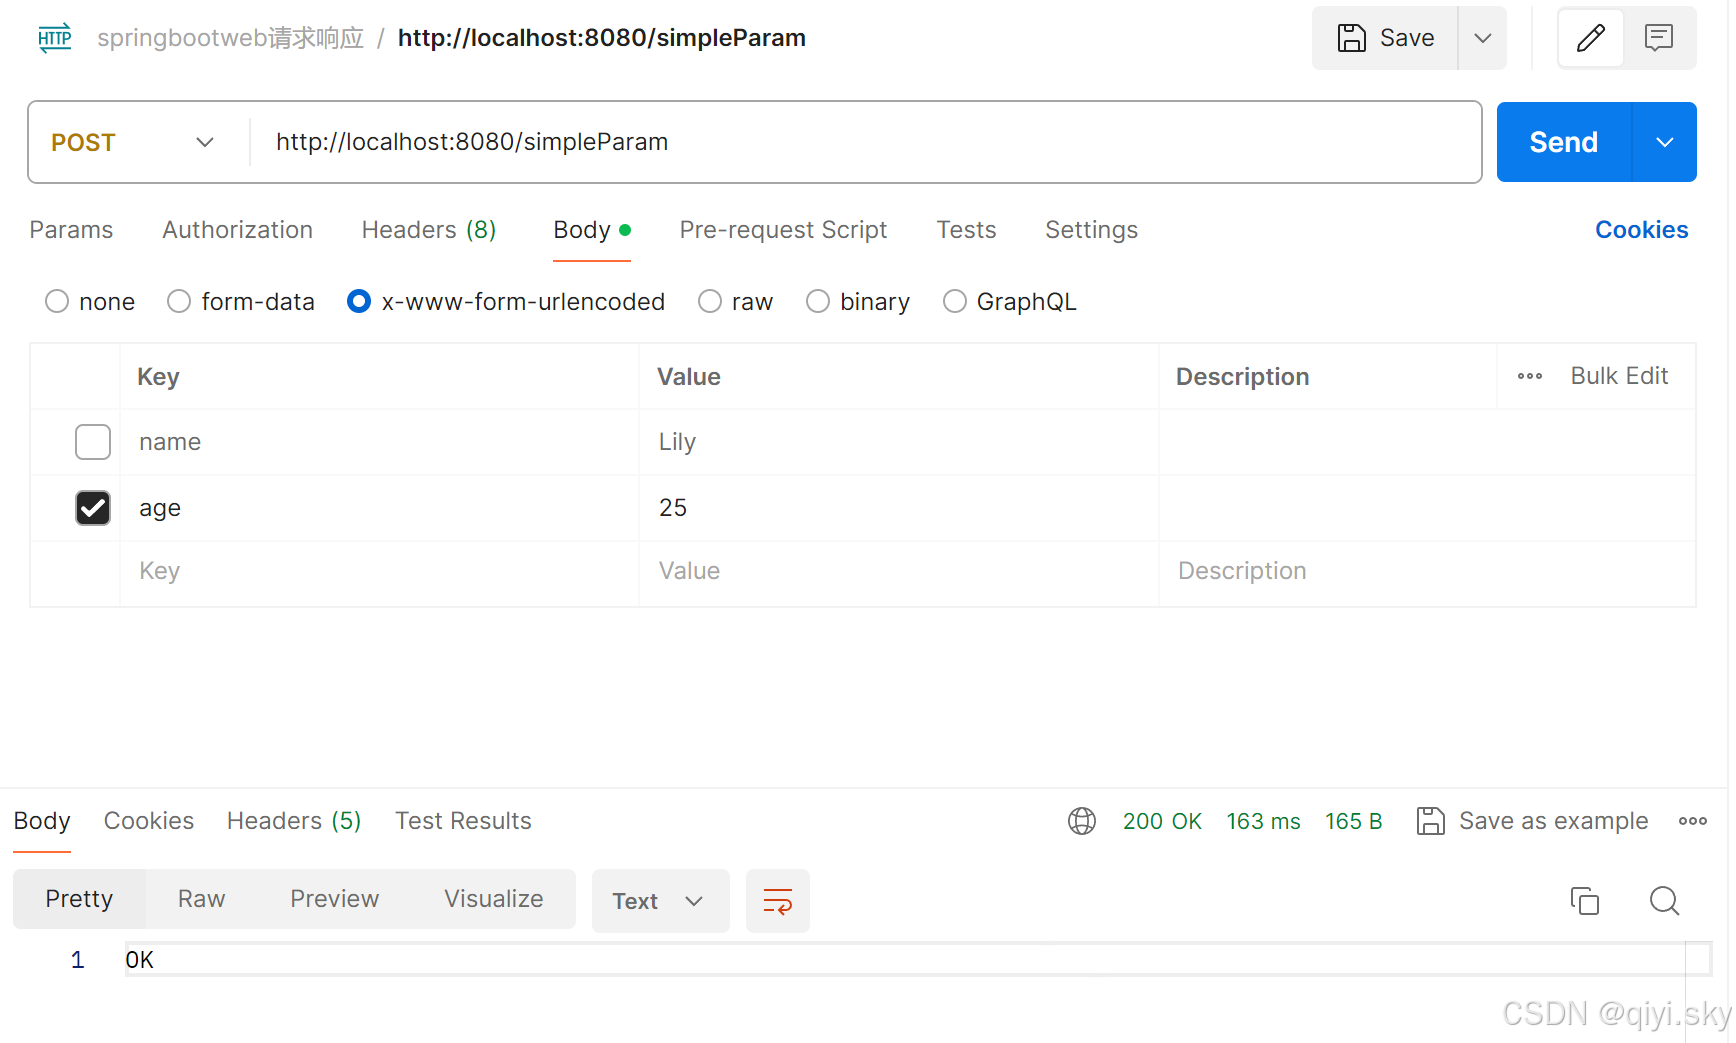Screen dimensions: 1736x1043
Task: Copy the response body
Action: click(1585, 901)
